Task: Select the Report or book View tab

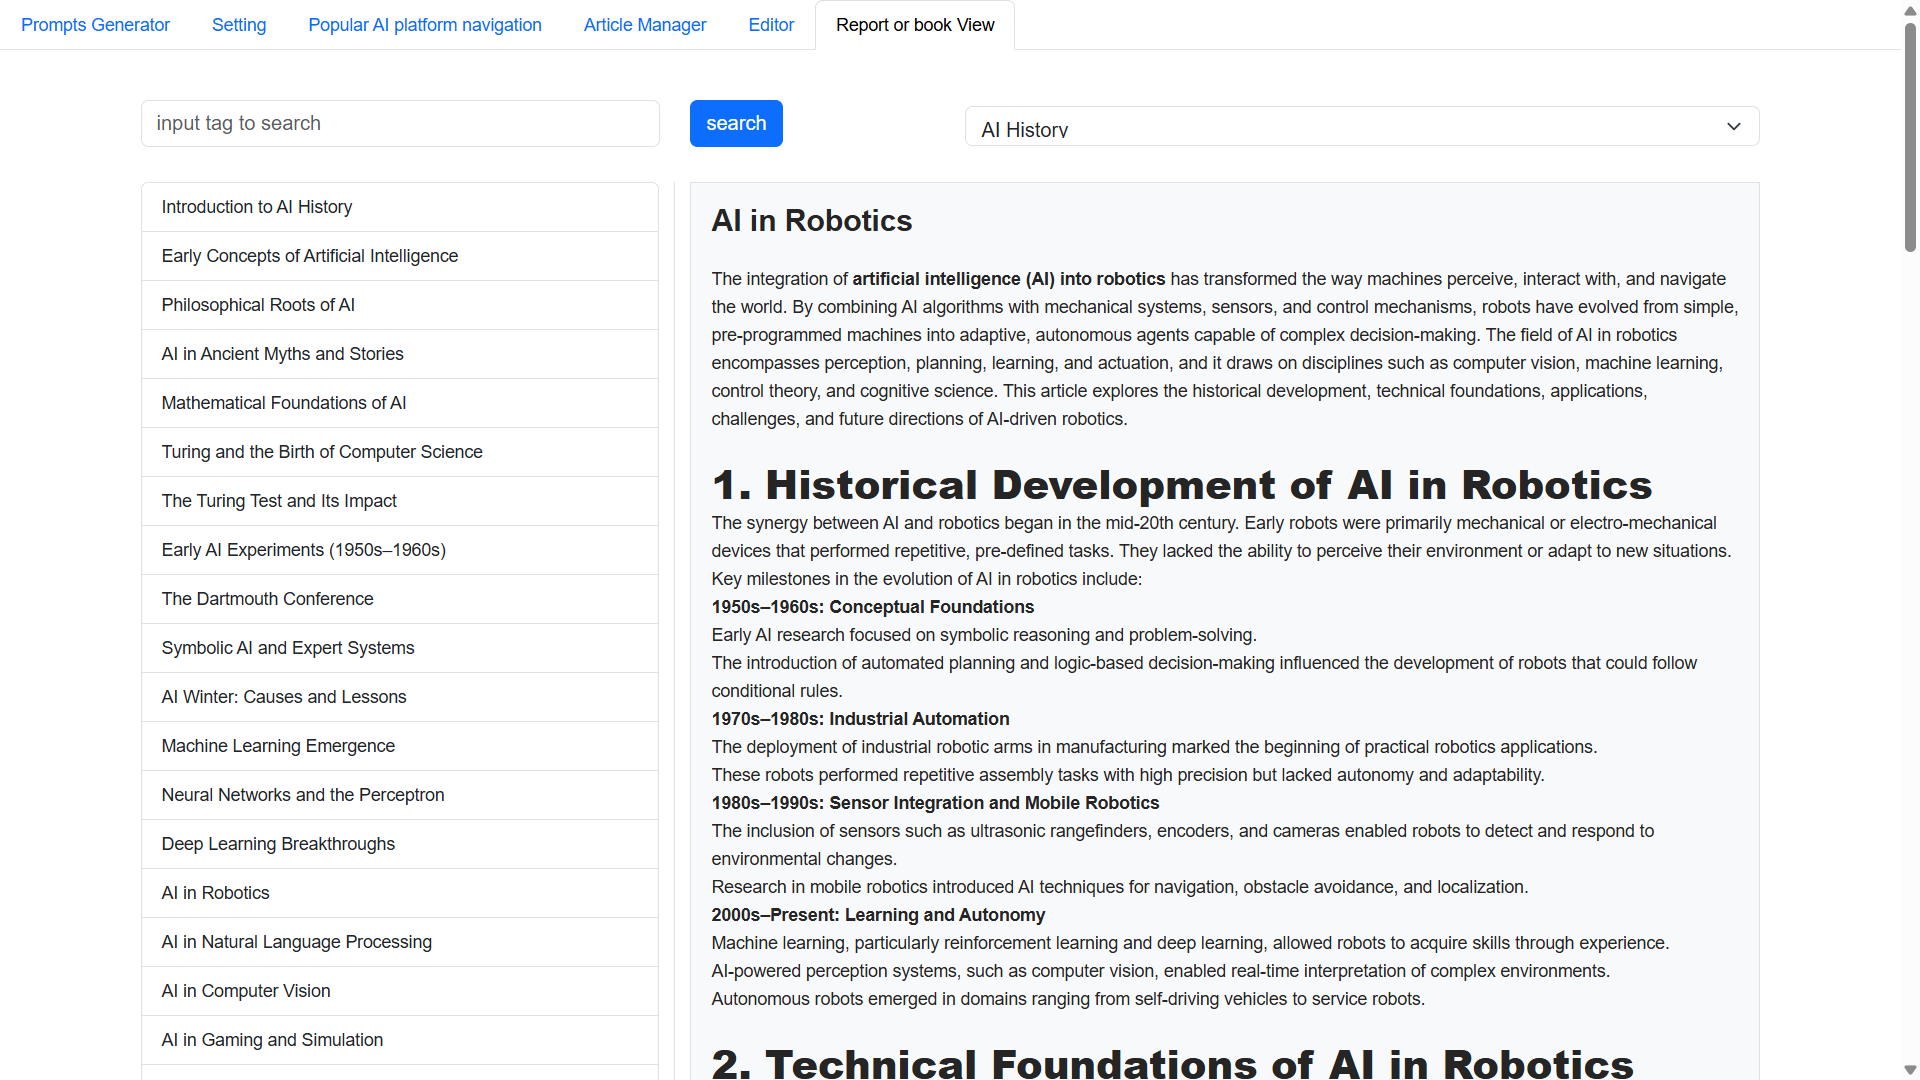Action: tap(915, 25)
